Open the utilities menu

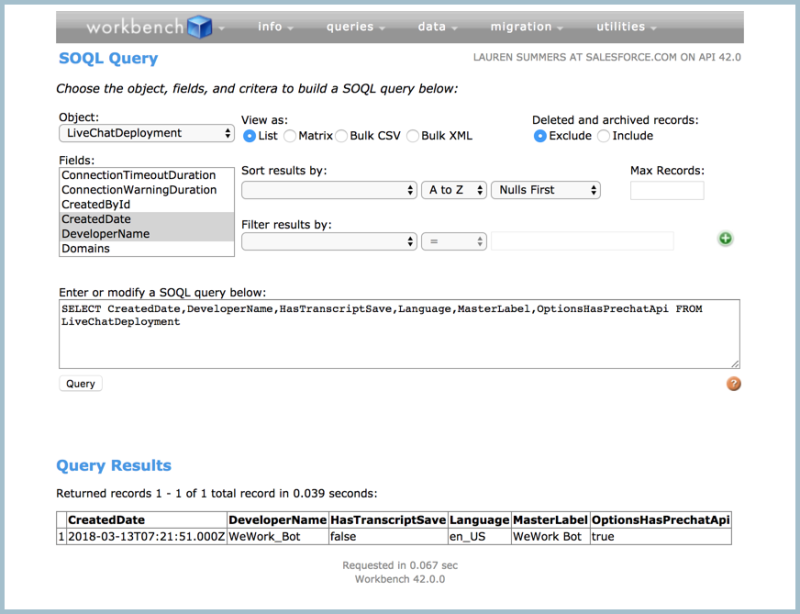[x=626, y=27]
